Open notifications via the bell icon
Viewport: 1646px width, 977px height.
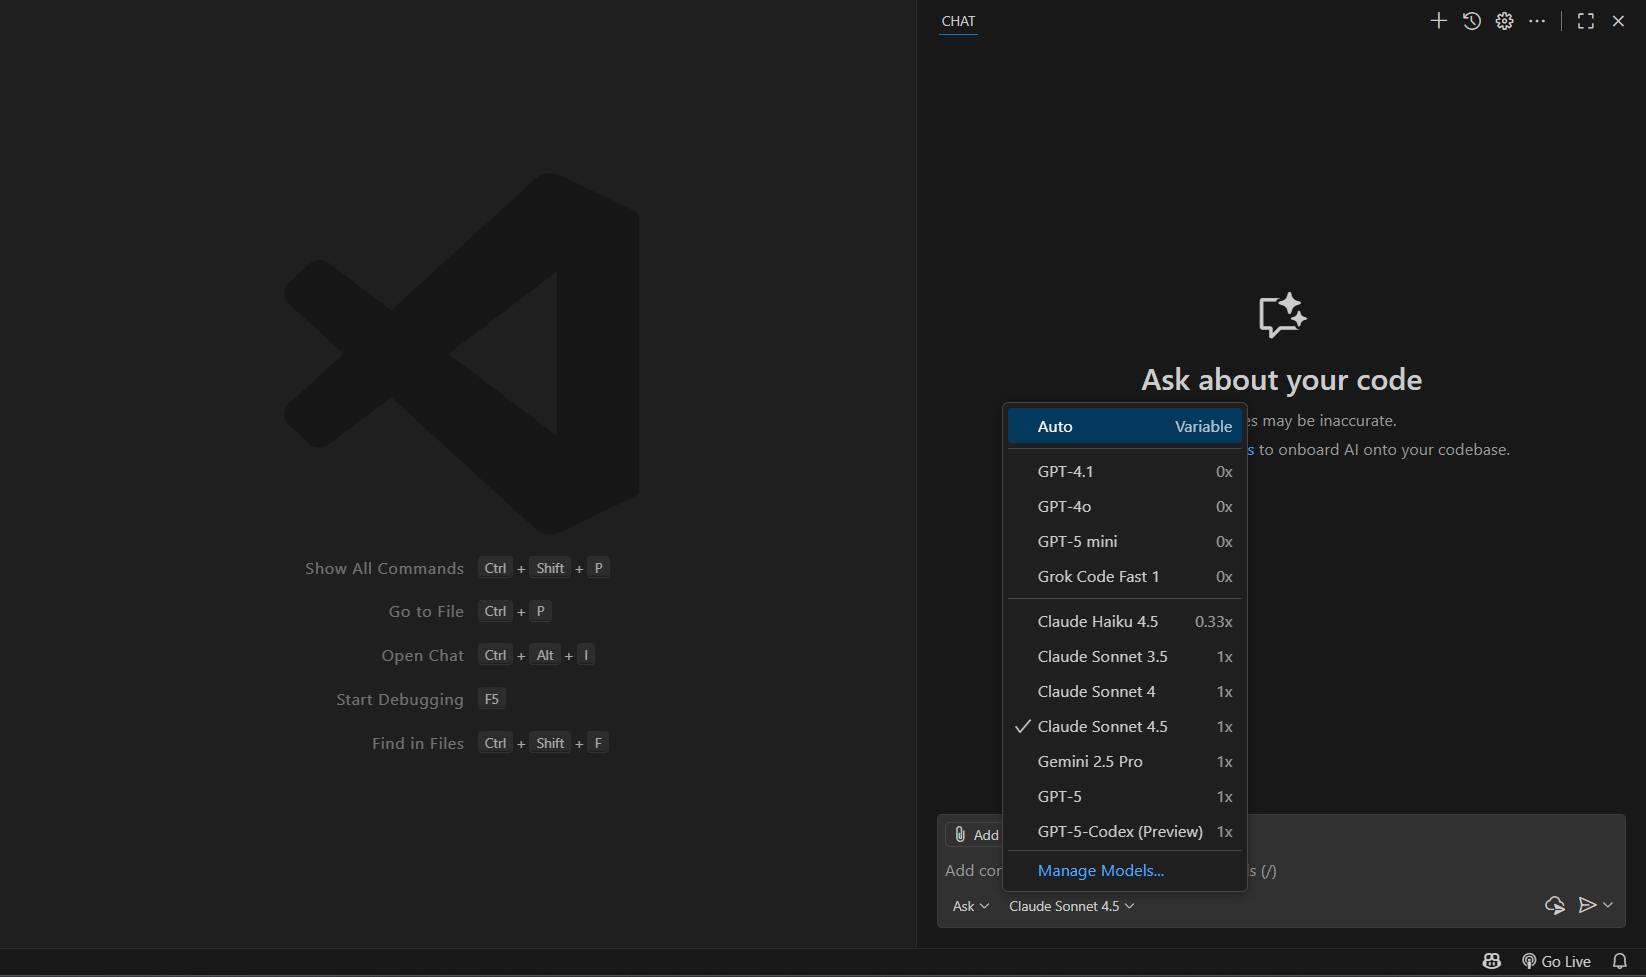point(1622,961)
